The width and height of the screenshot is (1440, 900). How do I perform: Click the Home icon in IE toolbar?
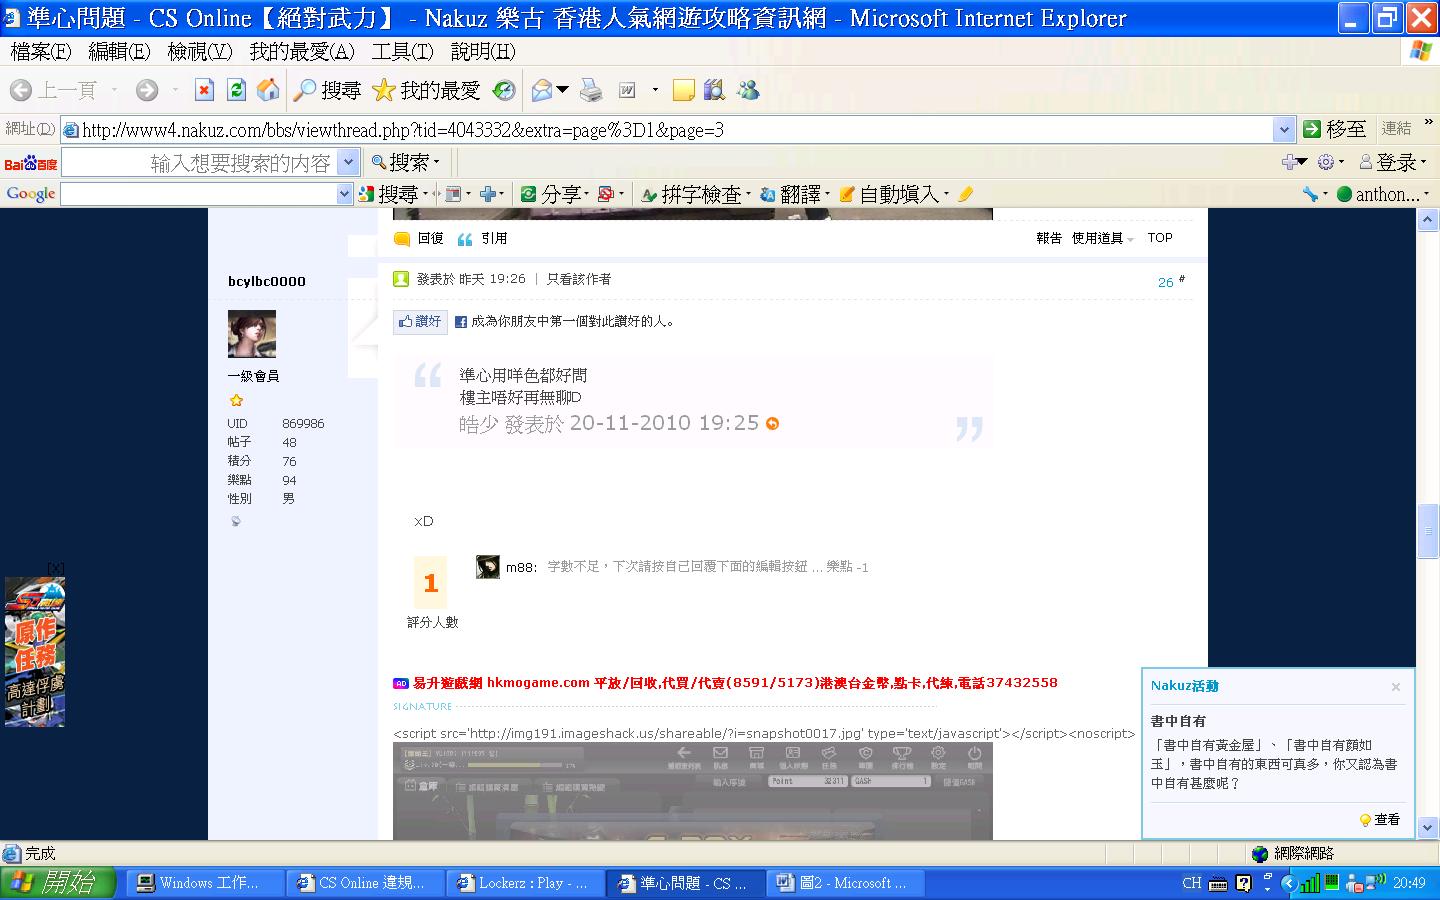pos(268,91)
